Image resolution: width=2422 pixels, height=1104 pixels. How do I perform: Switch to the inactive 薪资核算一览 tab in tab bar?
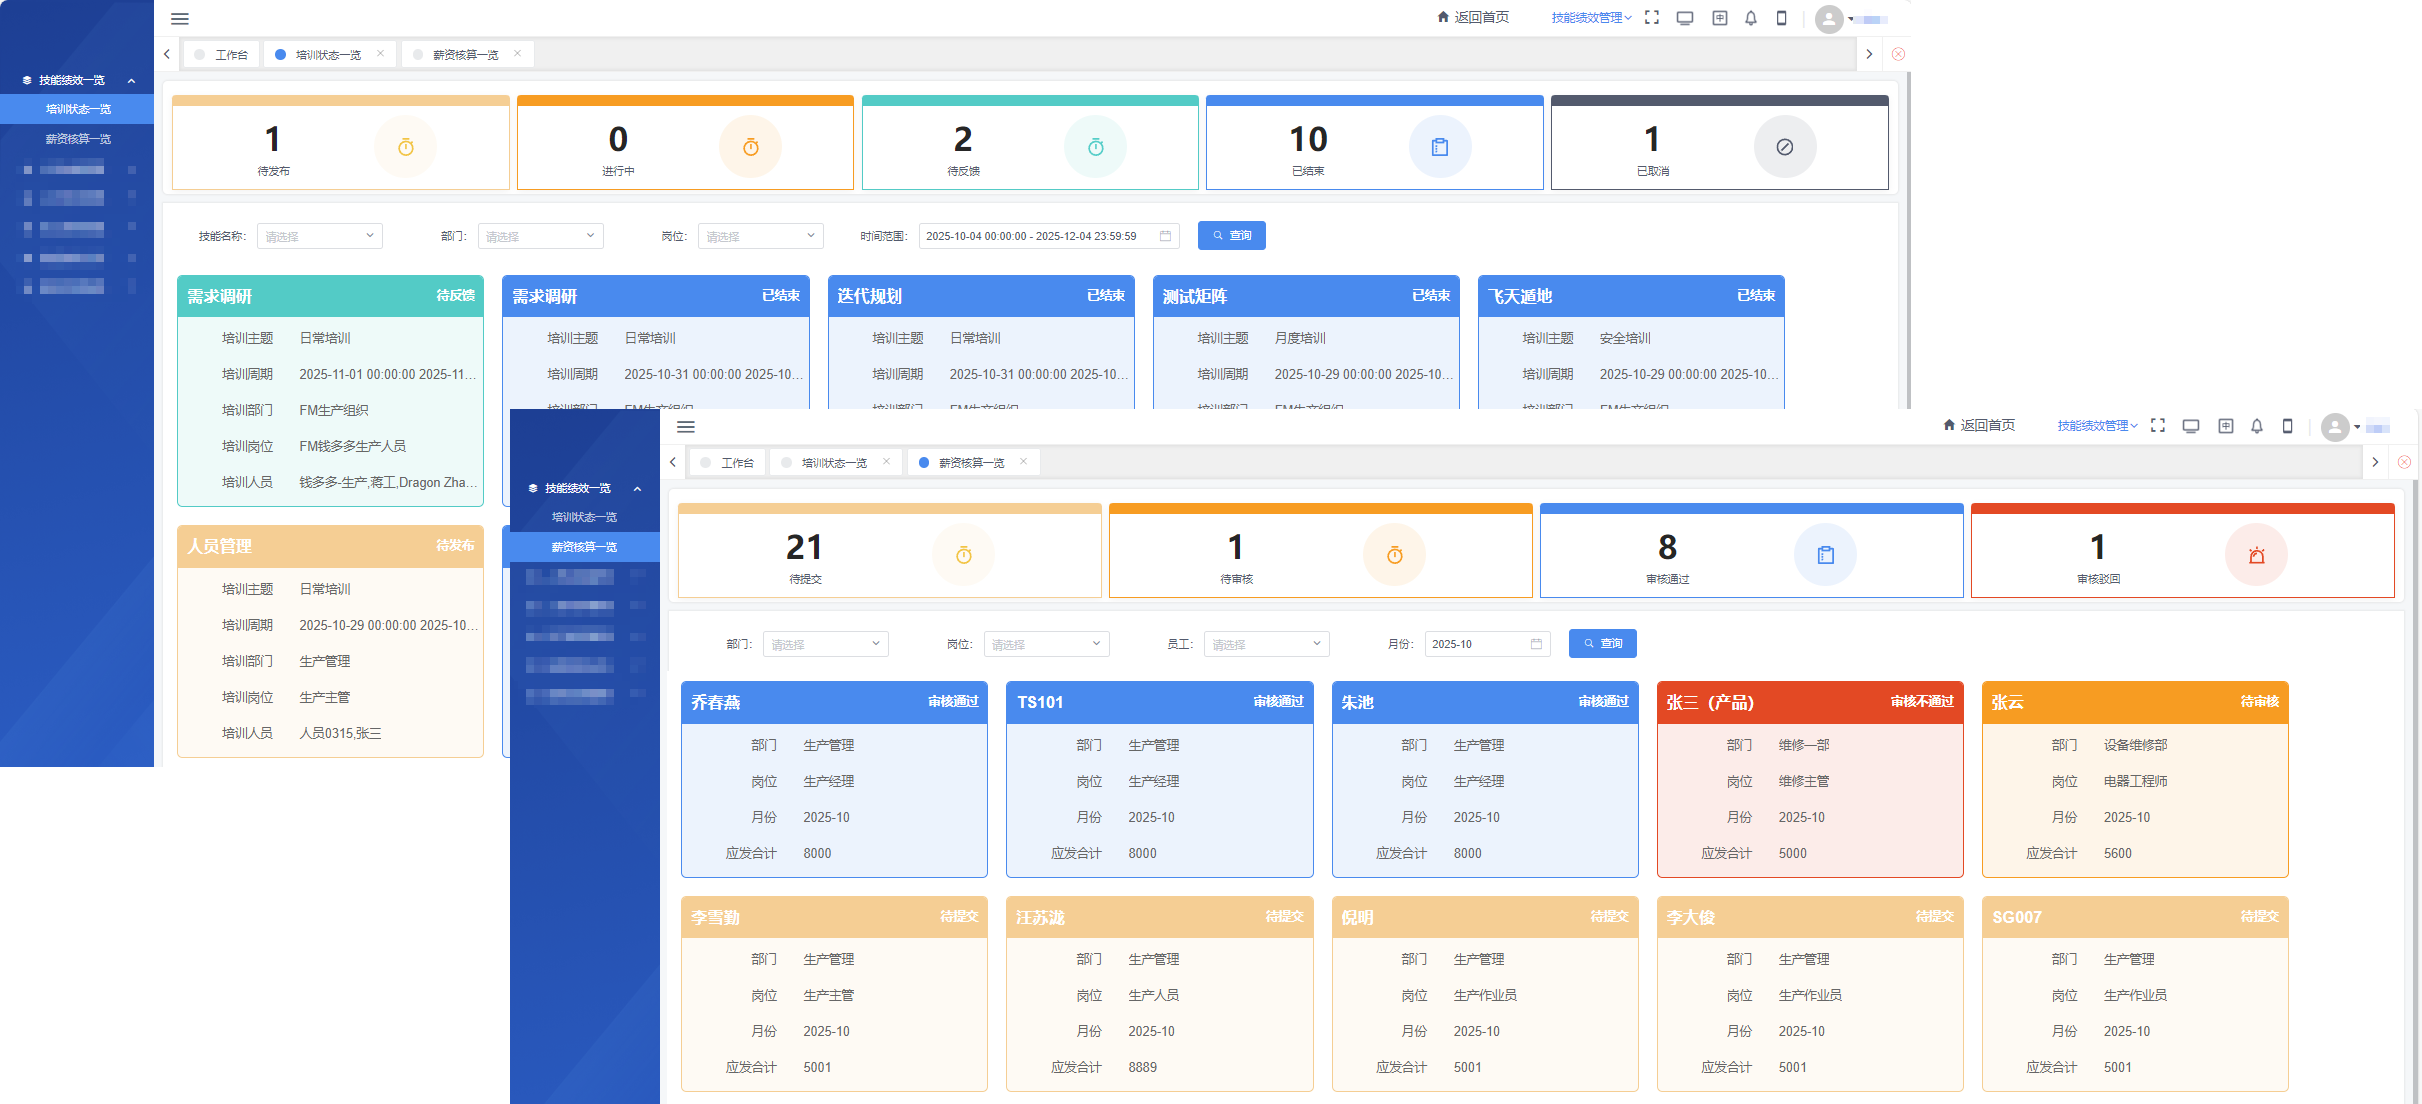(x=465, y=55)
